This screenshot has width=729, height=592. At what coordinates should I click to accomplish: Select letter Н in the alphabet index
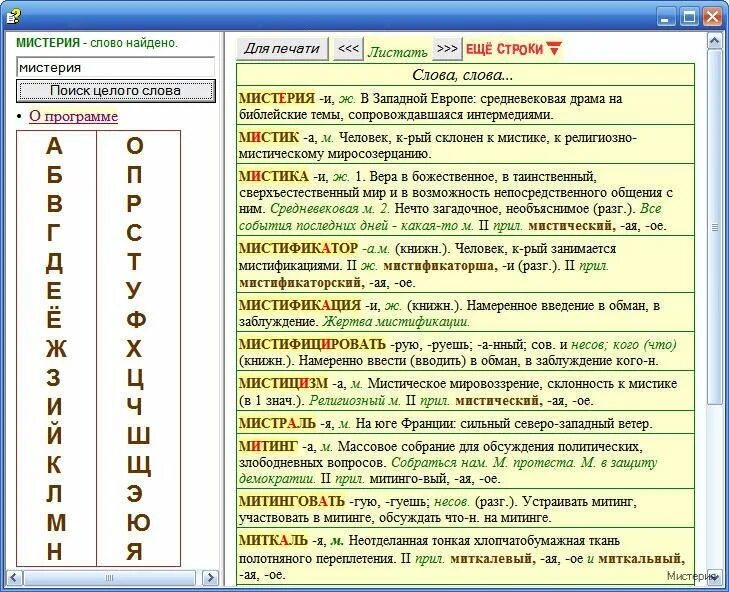(x=54, y=552)
